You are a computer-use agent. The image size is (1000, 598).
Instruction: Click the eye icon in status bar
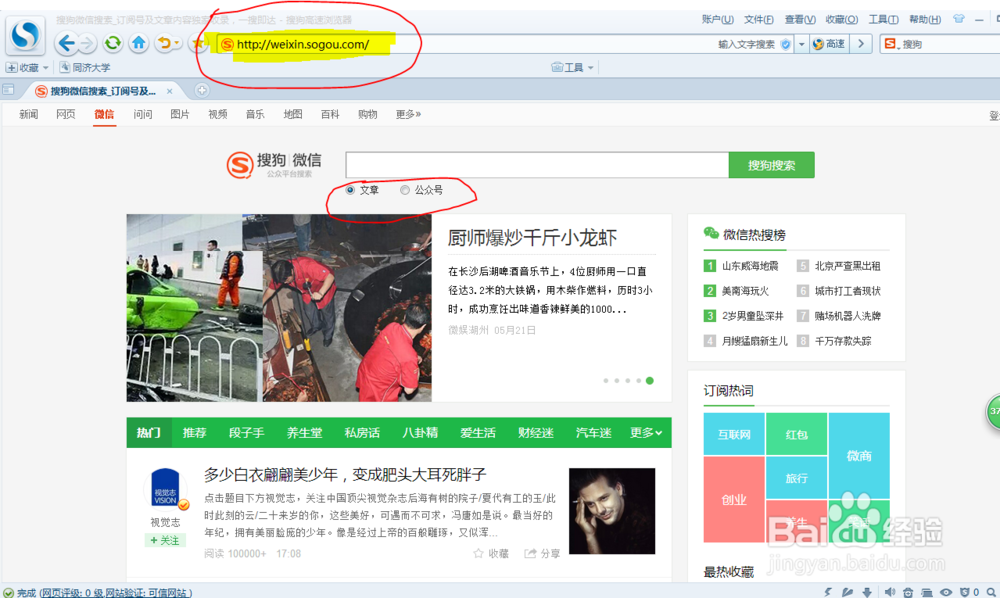pyautogui.click(x=946, y=592)
